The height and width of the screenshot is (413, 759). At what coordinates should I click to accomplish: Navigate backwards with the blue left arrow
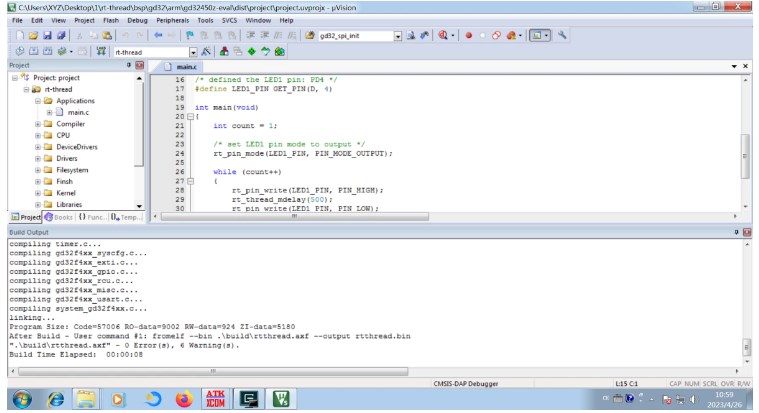(158, 35)
